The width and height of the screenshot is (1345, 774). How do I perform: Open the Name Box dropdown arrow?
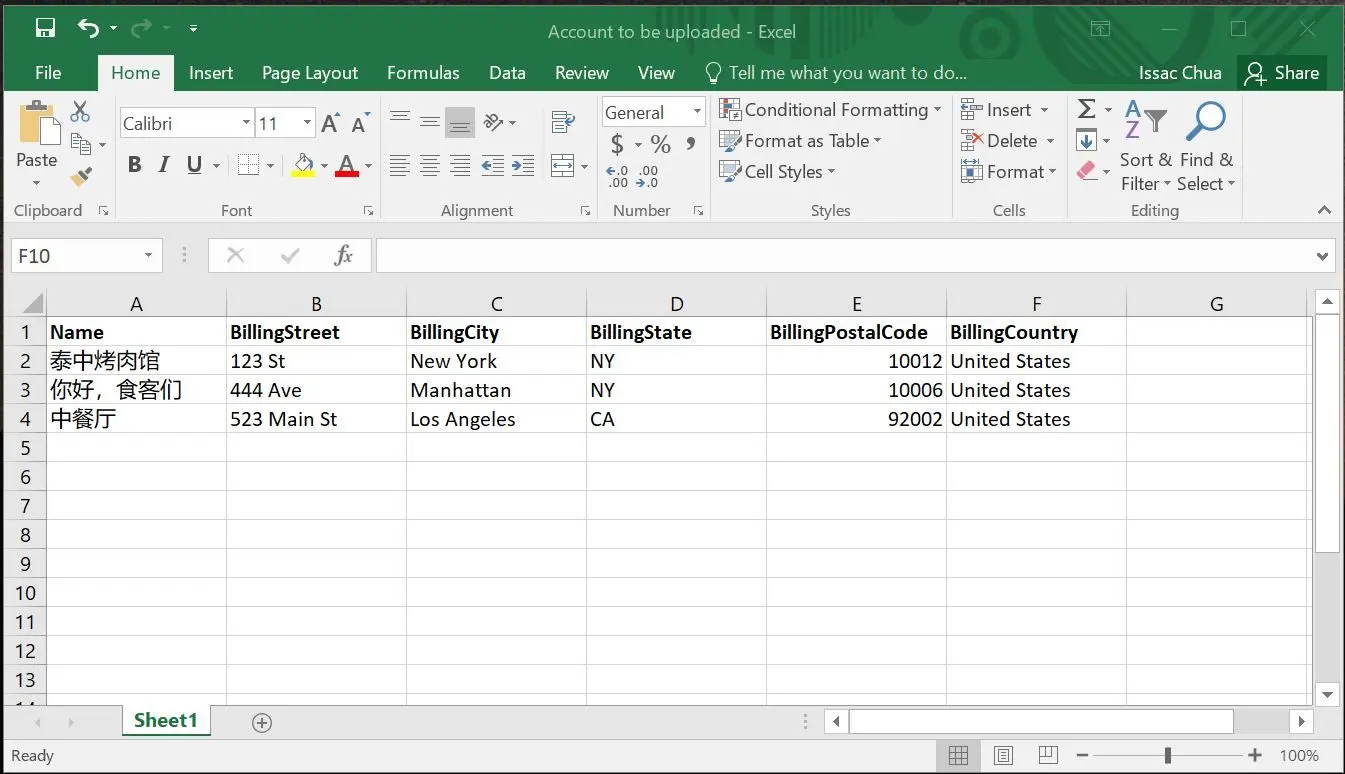pos(148,256)
